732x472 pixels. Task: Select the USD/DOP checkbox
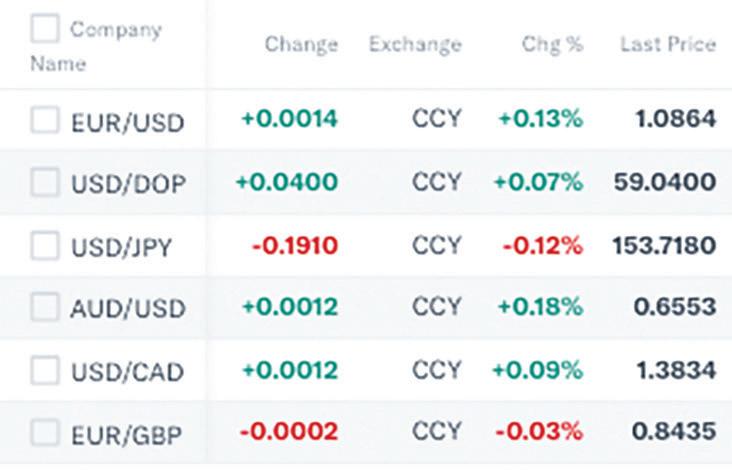(45, 183)
